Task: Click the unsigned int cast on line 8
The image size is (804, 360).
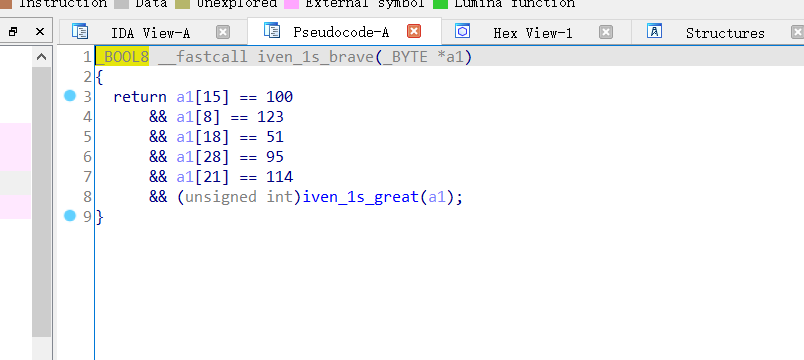Action: pos(239,197)
